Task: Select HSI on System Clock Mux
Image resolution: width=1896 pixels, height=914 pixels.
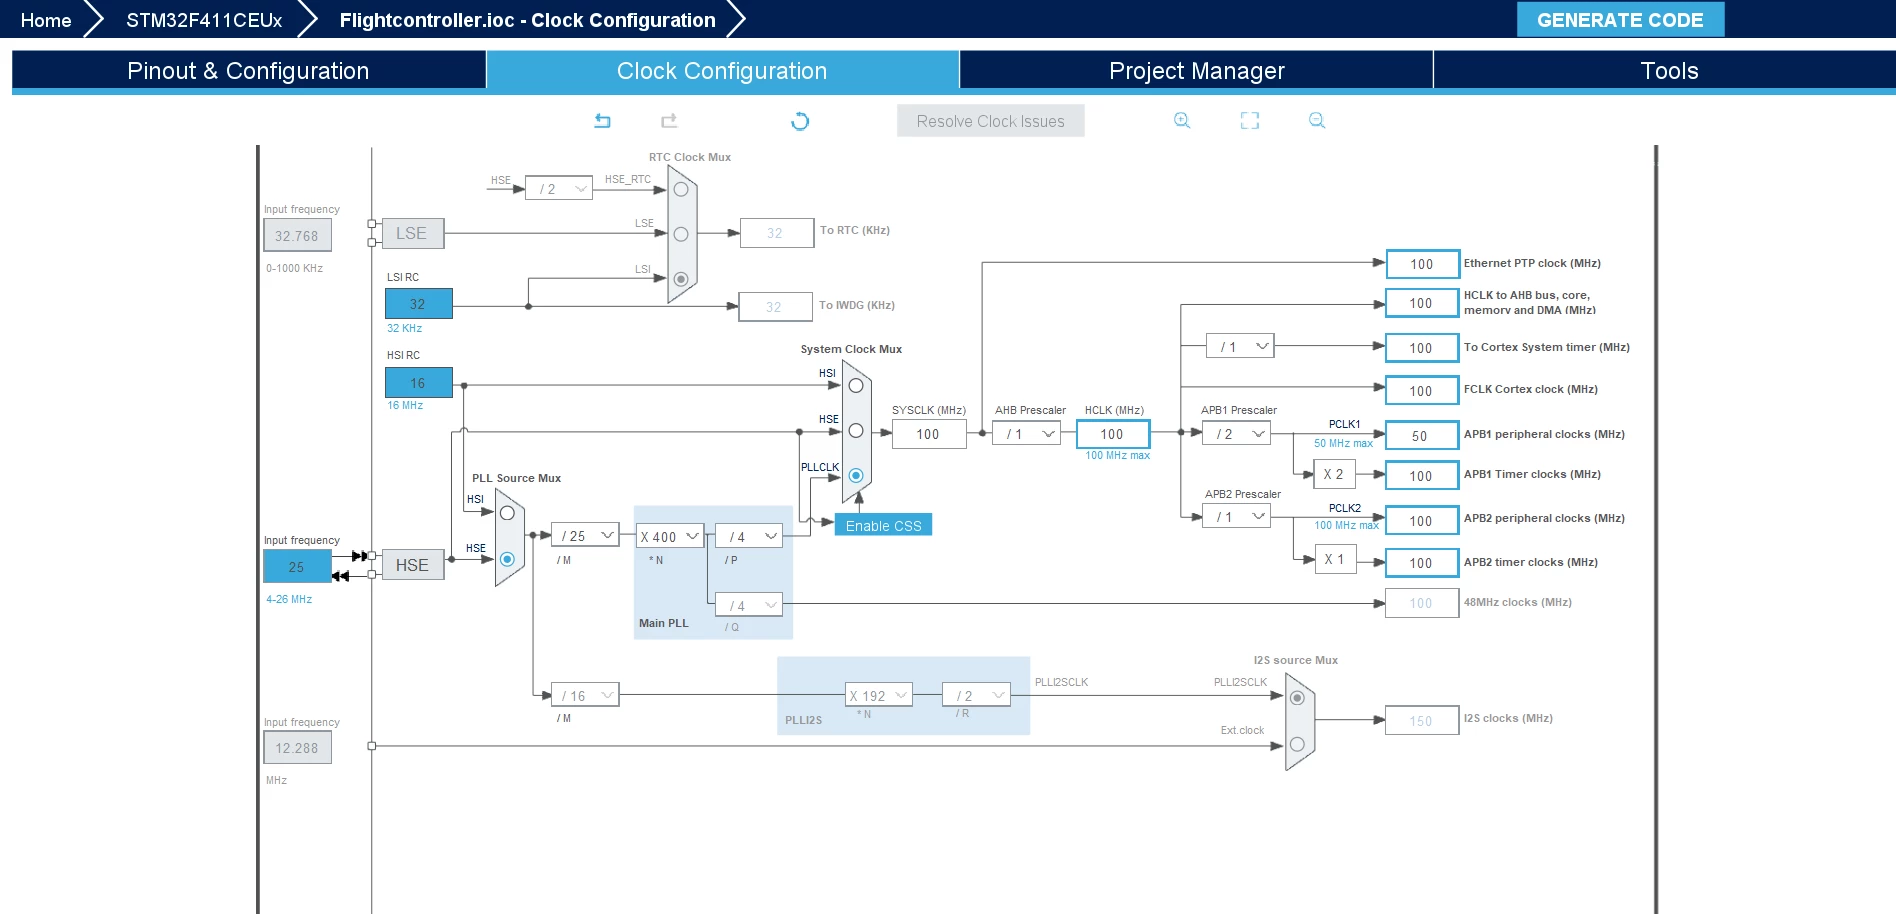Action: click(856, 385)
